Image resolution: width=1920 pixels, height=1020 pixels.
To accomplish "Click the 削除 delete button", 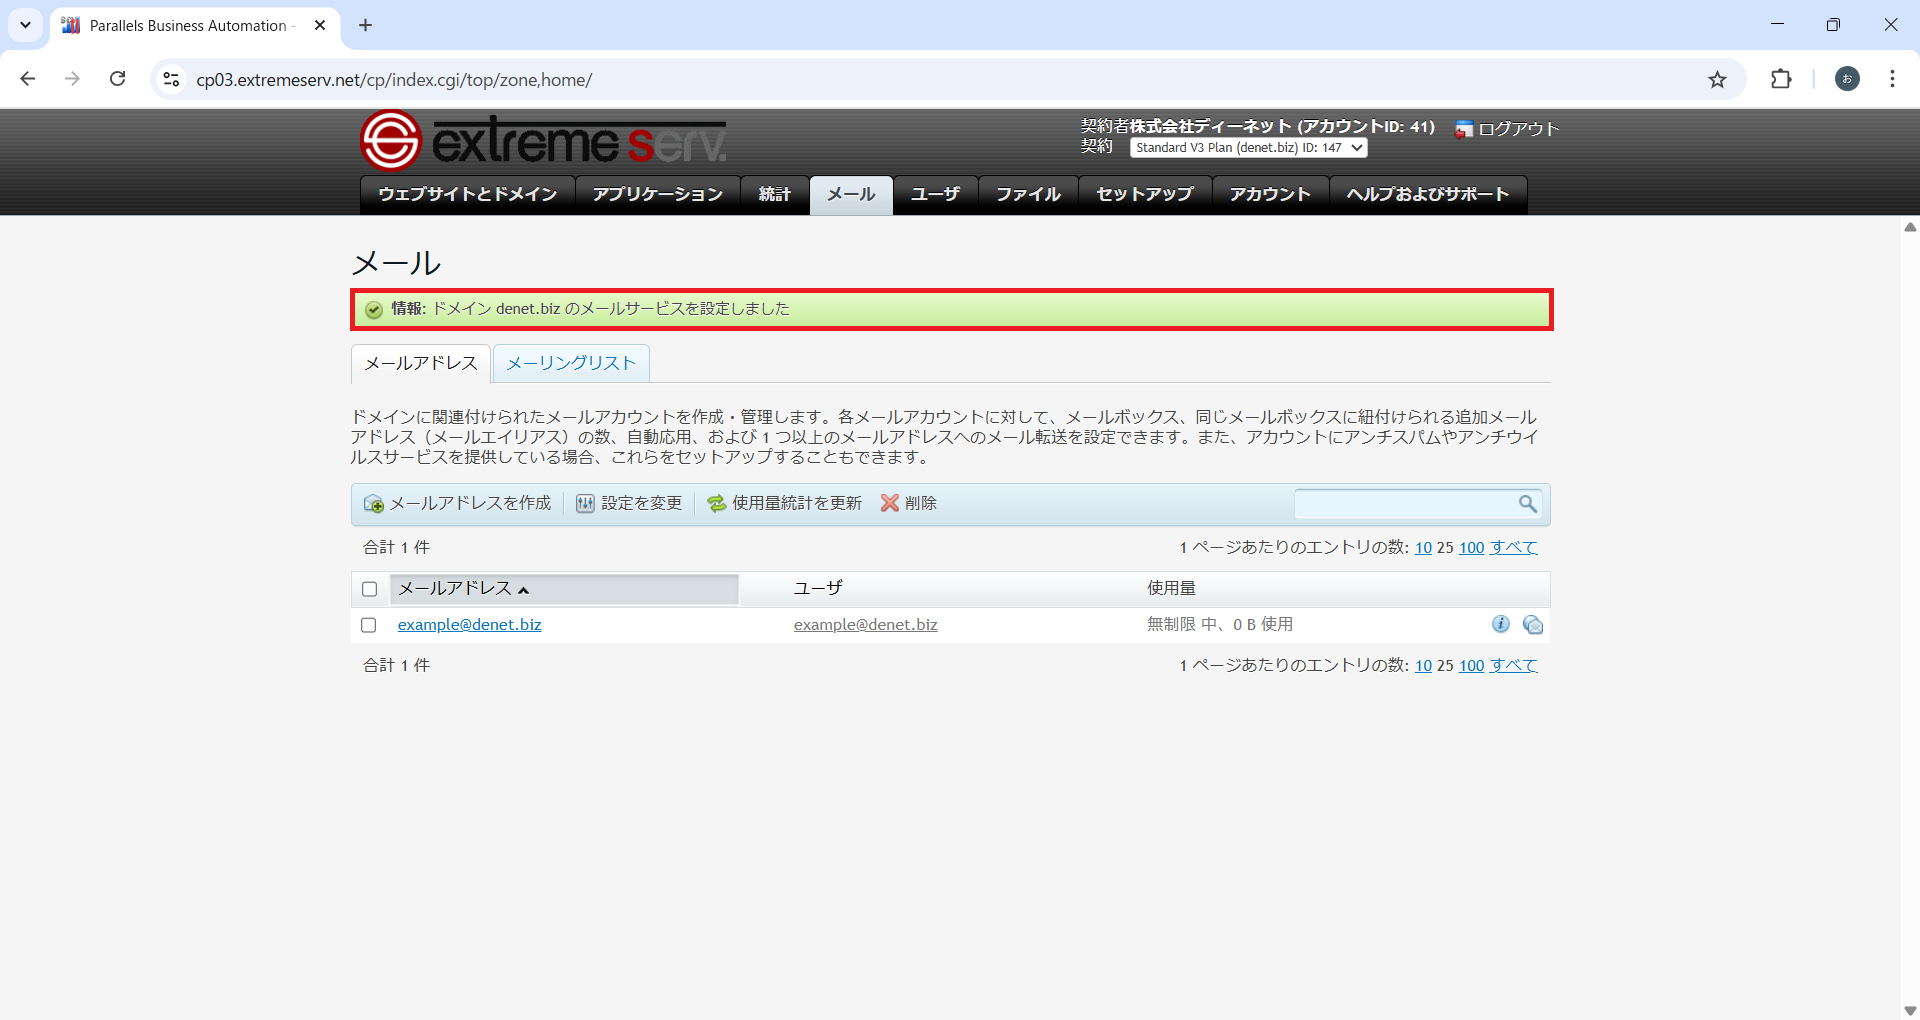I will click(909, 503).
